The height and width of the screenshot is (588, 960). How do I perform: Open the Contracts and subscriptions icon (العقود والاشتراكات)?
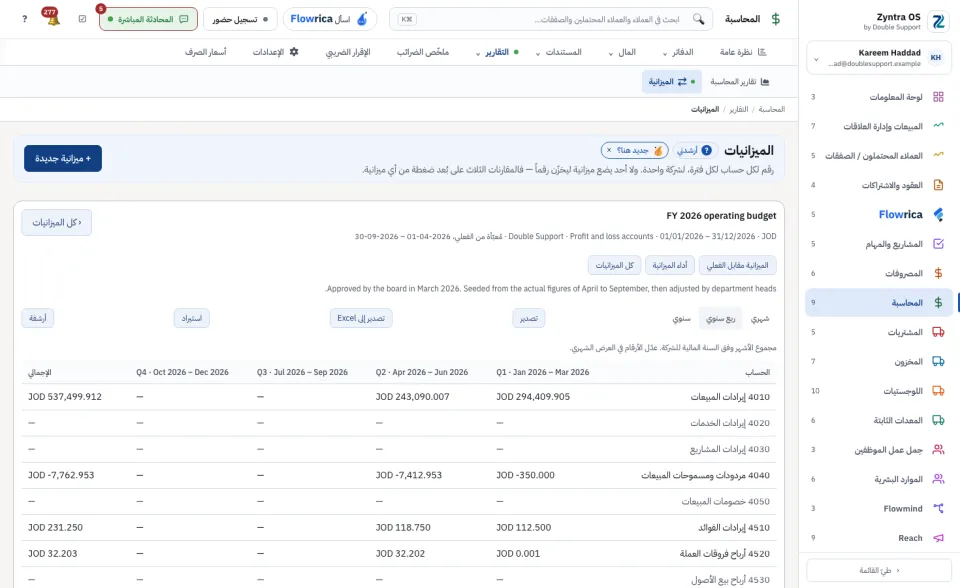[x=938, y=185]
